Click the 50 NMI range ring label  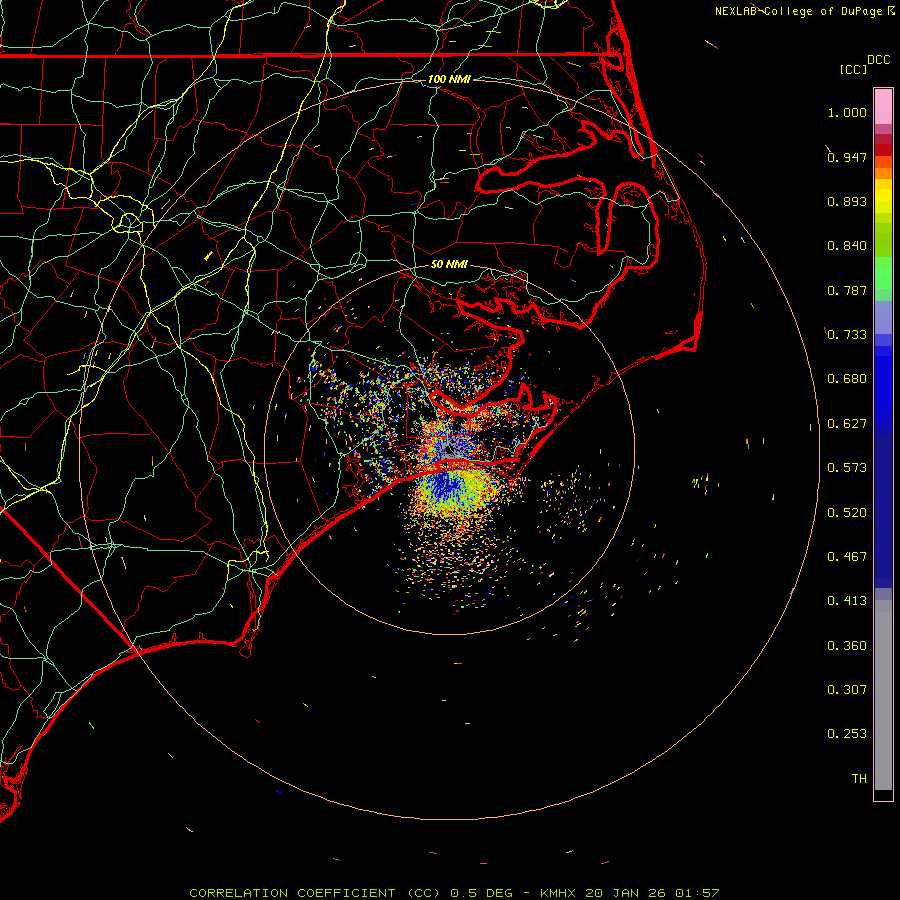pyautogui.click(x=449, y=265)
